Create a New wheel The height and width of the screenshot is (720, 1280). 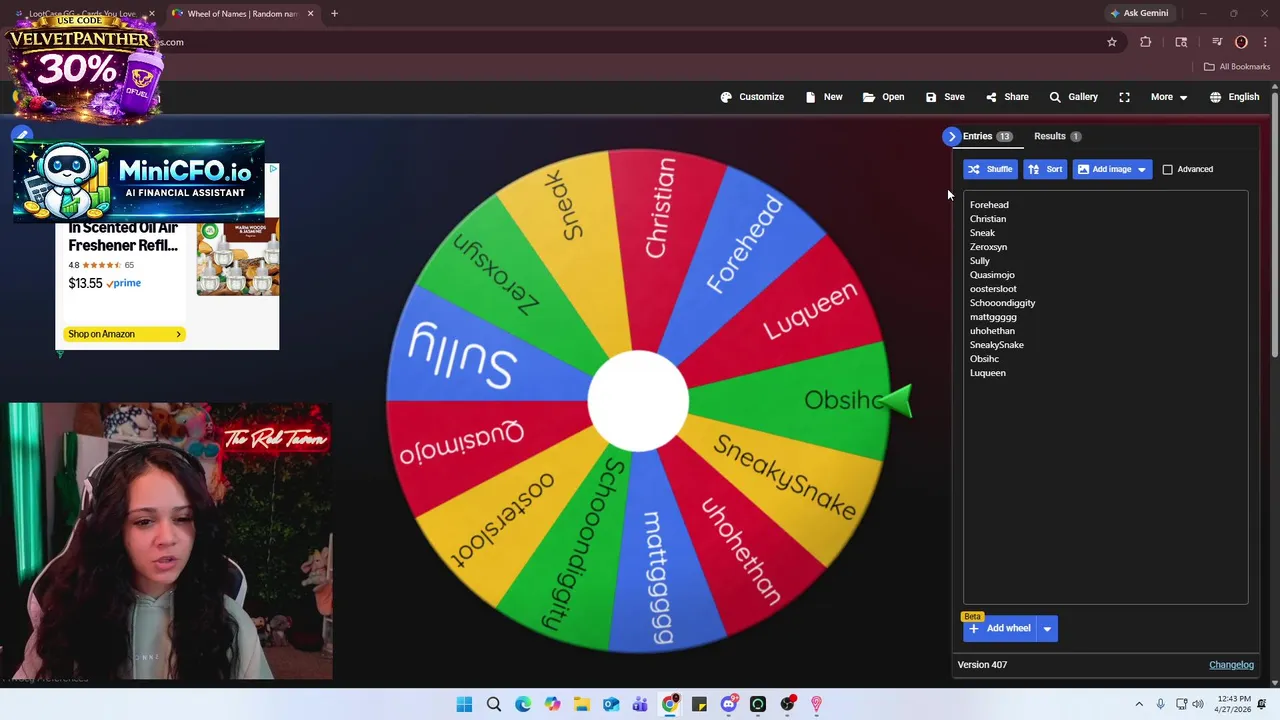(823, 97)
